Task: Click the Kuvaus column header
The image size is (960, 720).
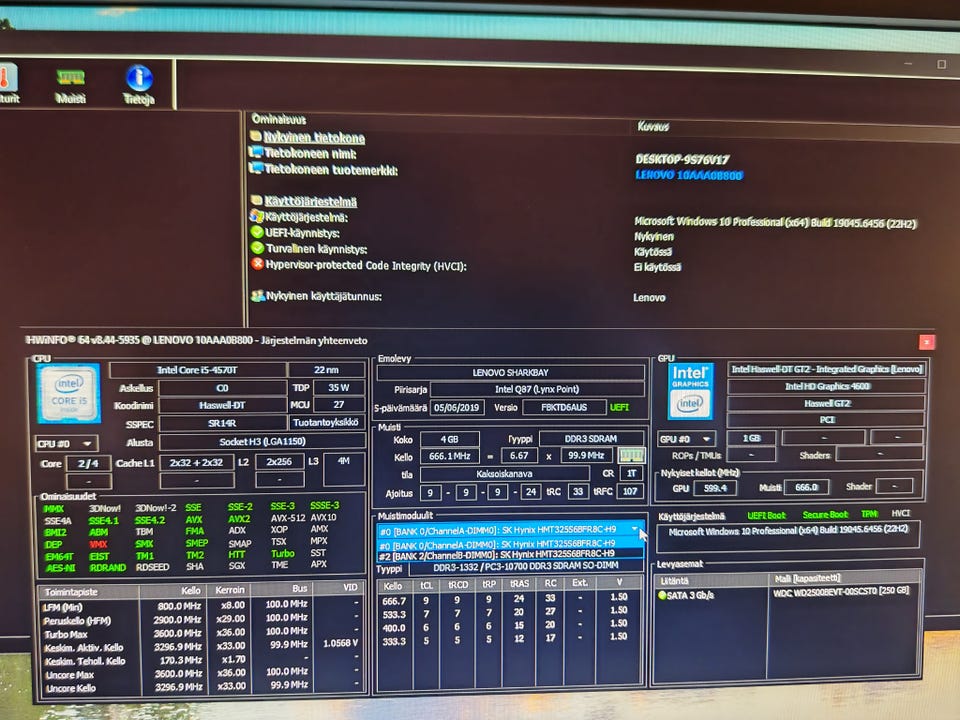Action: coord(653,126)
